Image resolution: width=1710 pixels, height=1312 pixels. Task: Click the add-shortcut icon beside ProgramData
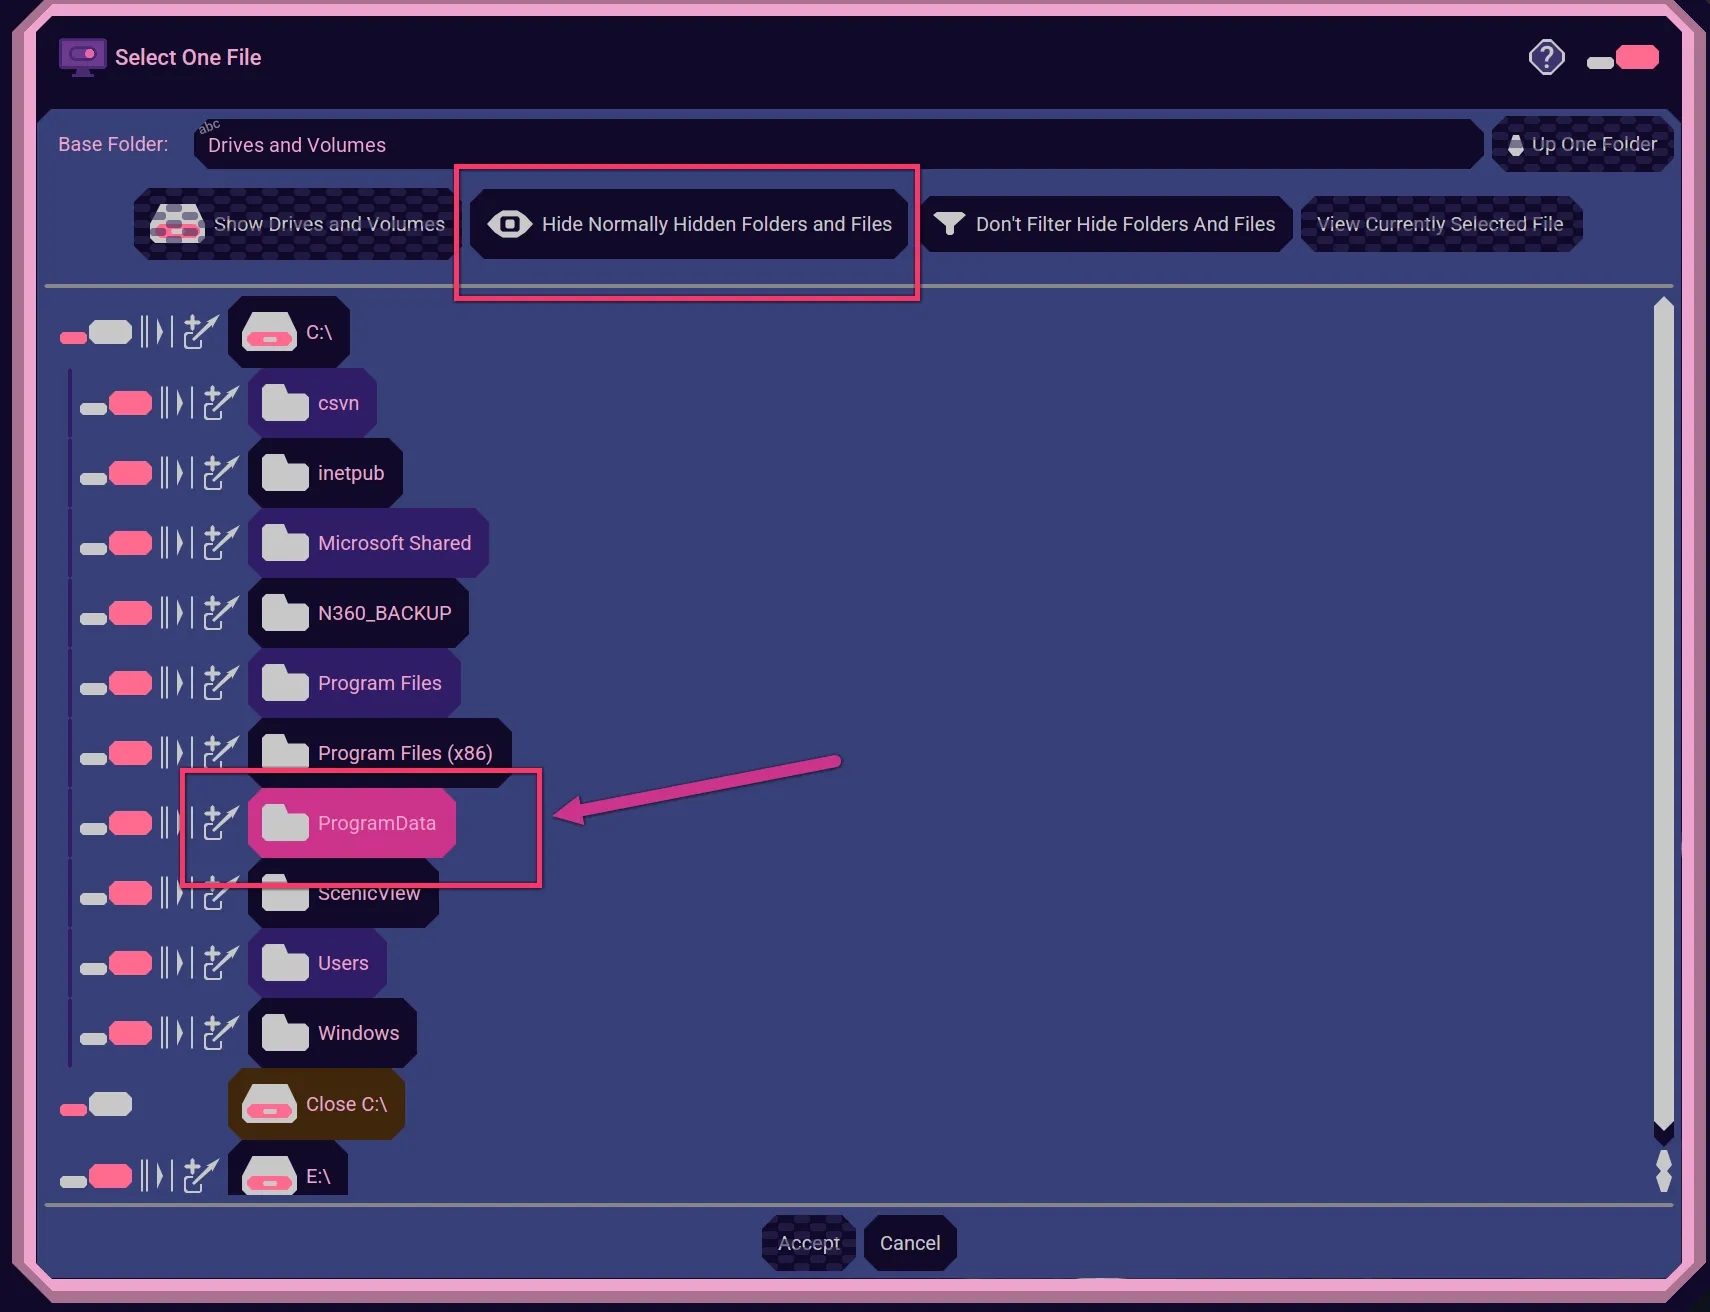(x=221, y=823)
